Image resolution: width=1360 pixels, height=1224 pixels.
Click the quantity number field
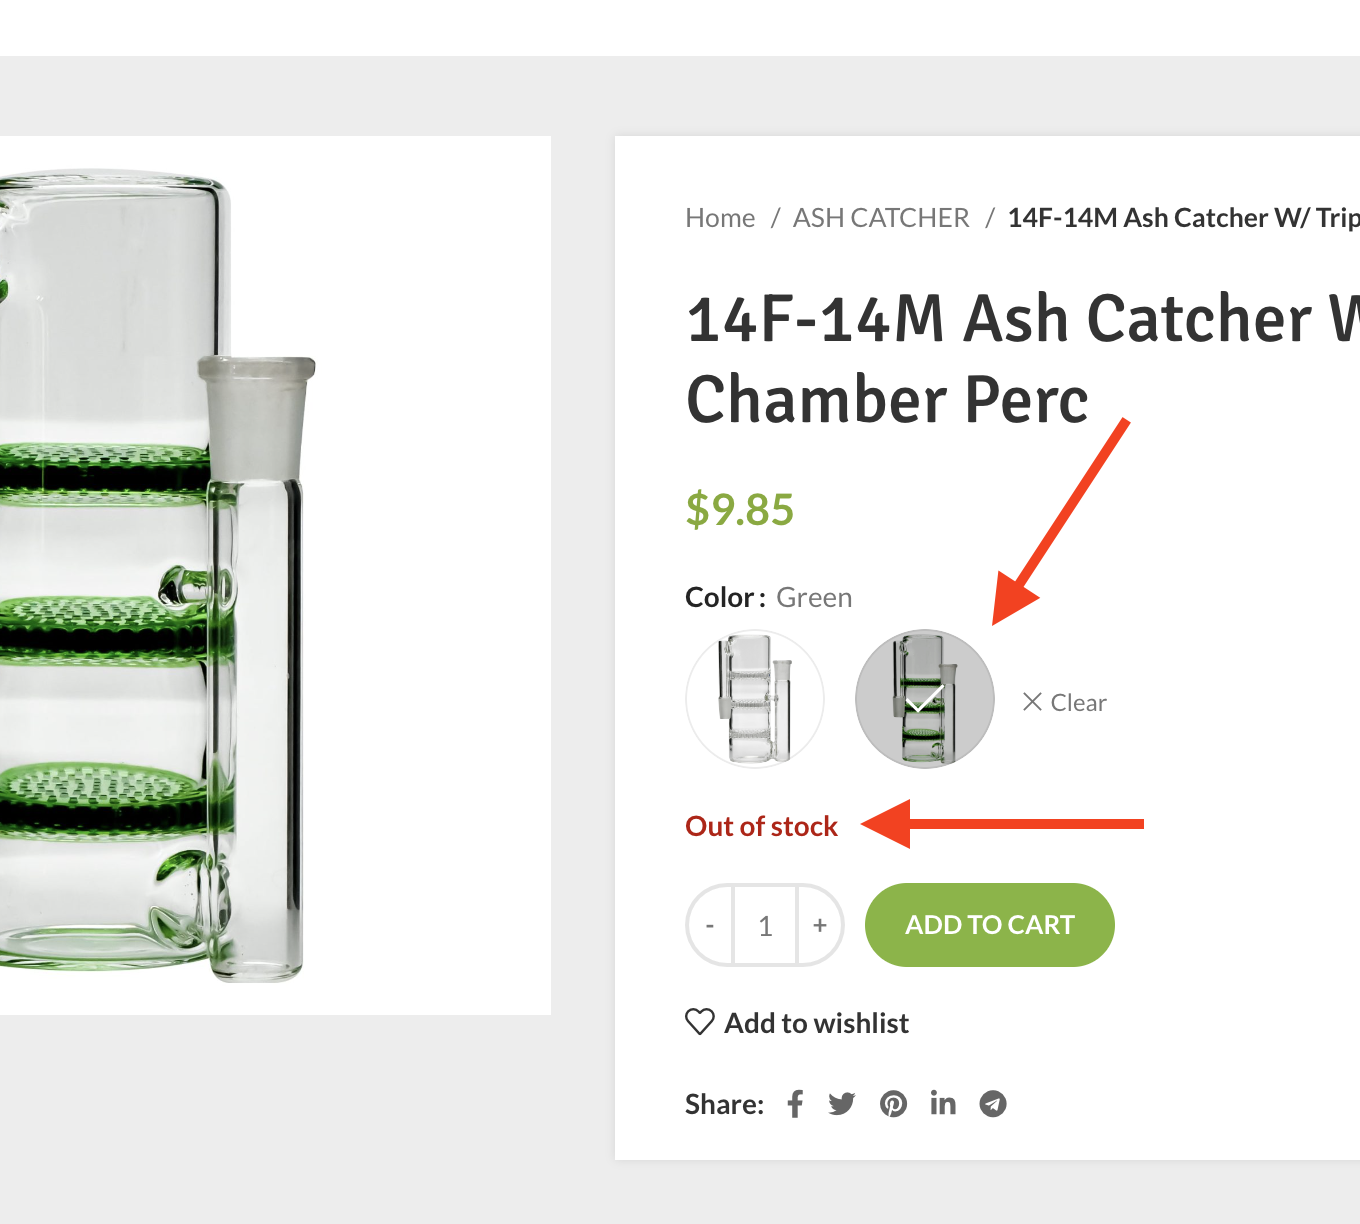pyautogui.click(x=765, y=925)
